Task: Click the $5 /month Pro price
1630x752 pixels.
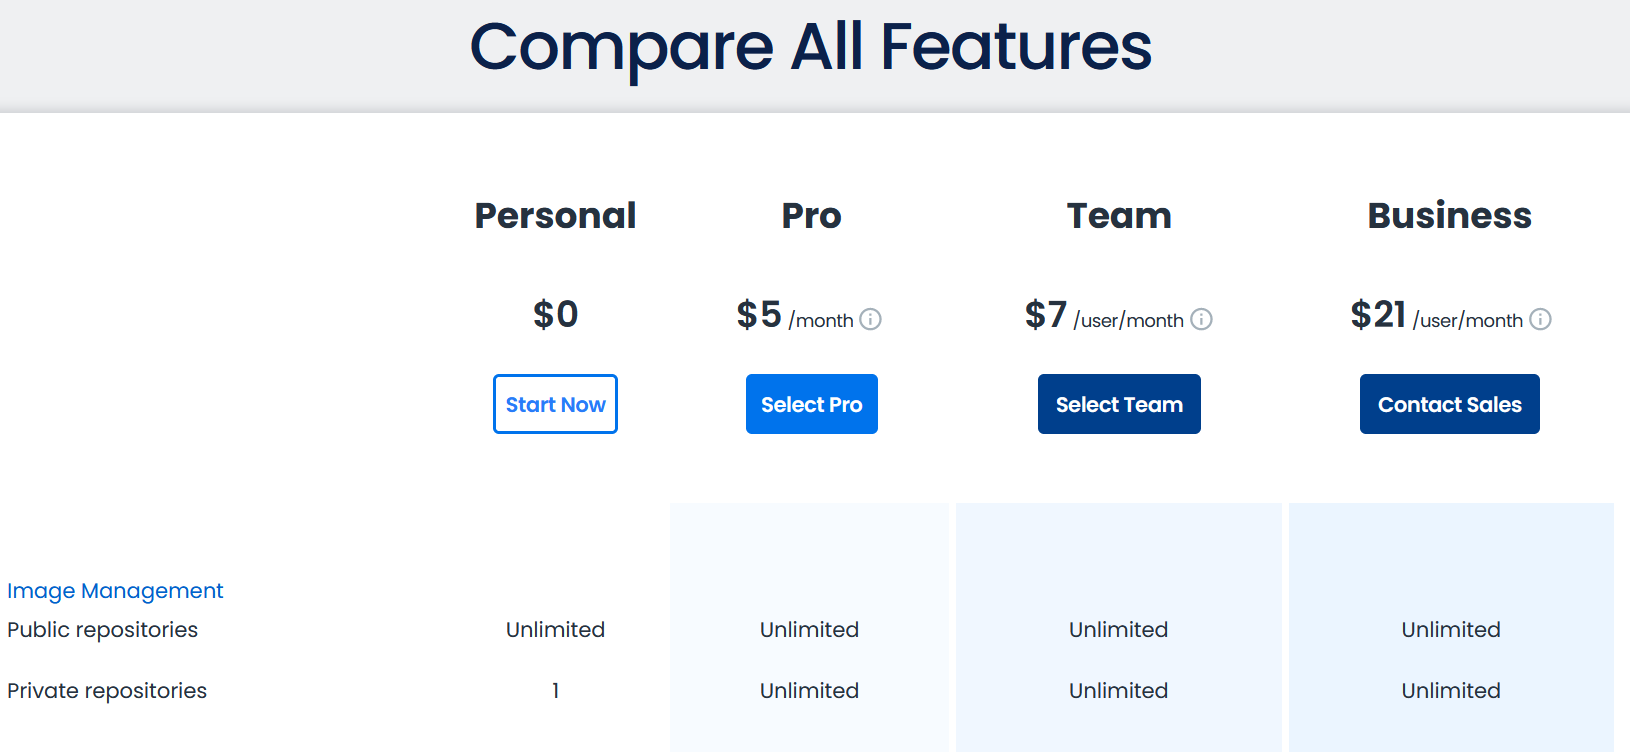Action: click(x=796, y=316)
